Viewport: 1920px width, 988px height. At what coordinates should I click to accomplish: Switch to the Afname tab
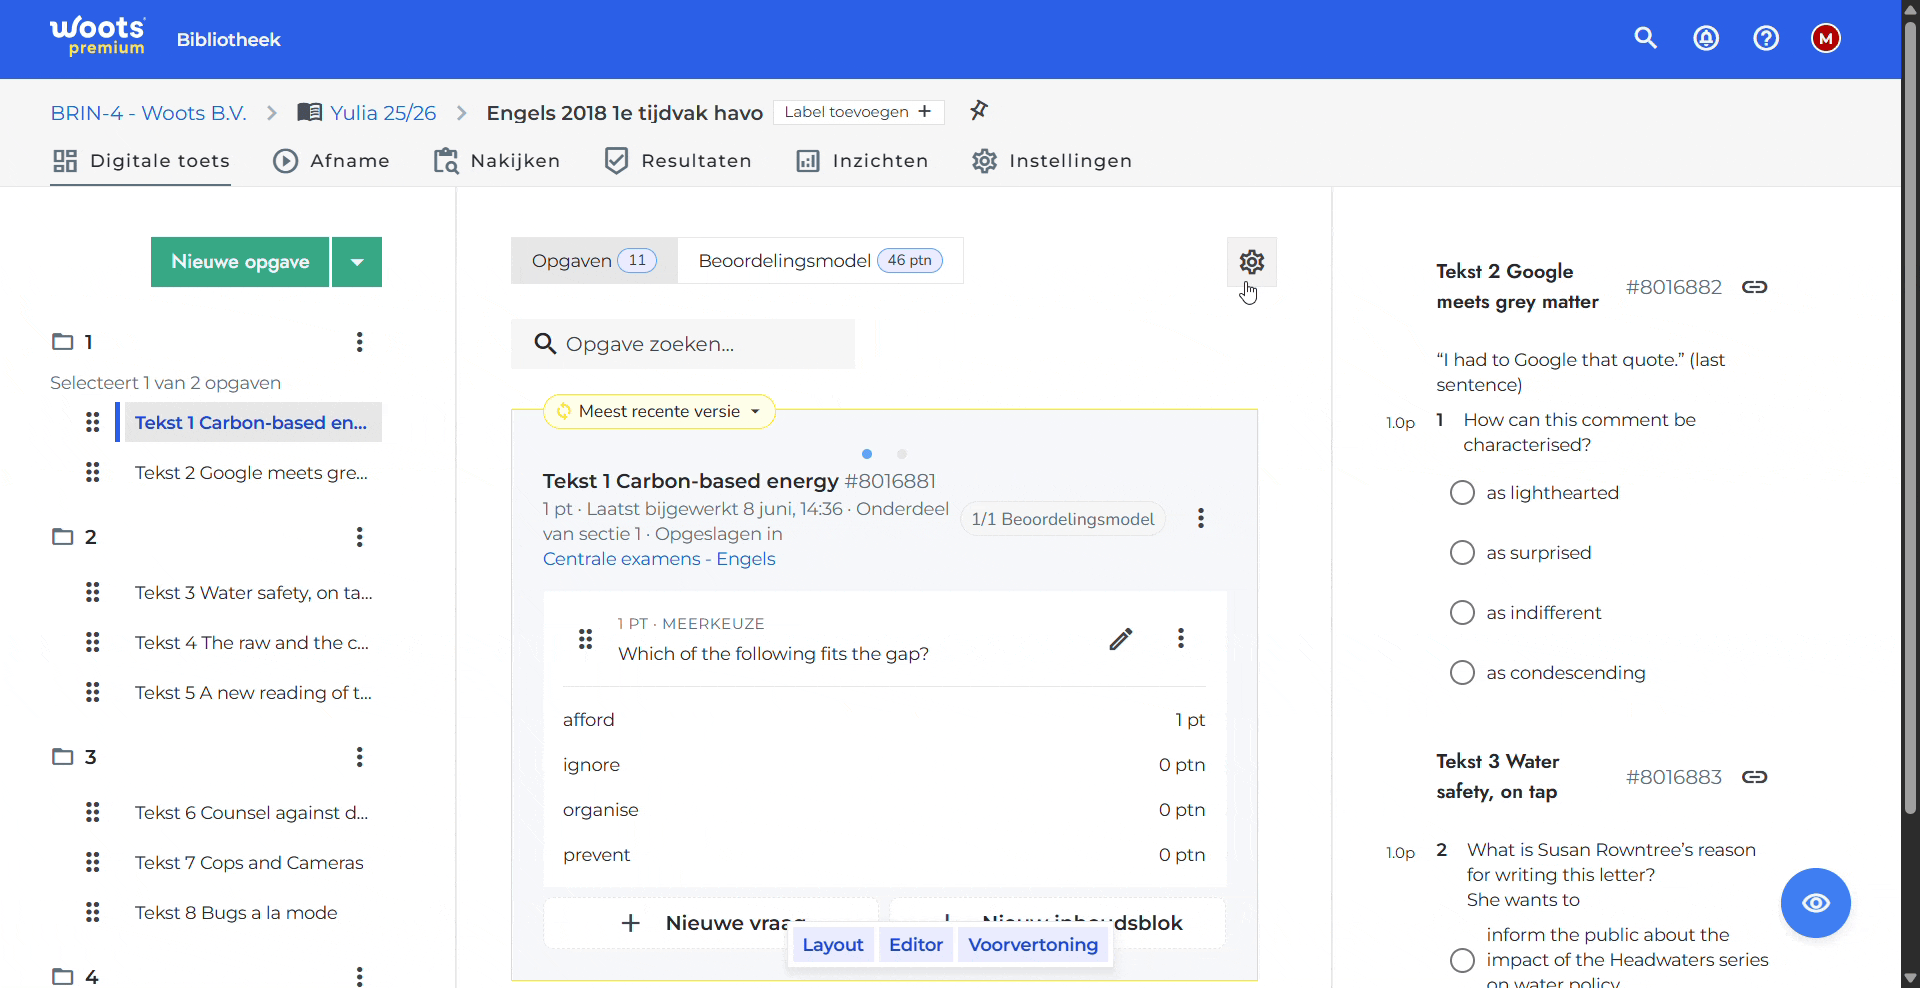[x=331, y=161]
